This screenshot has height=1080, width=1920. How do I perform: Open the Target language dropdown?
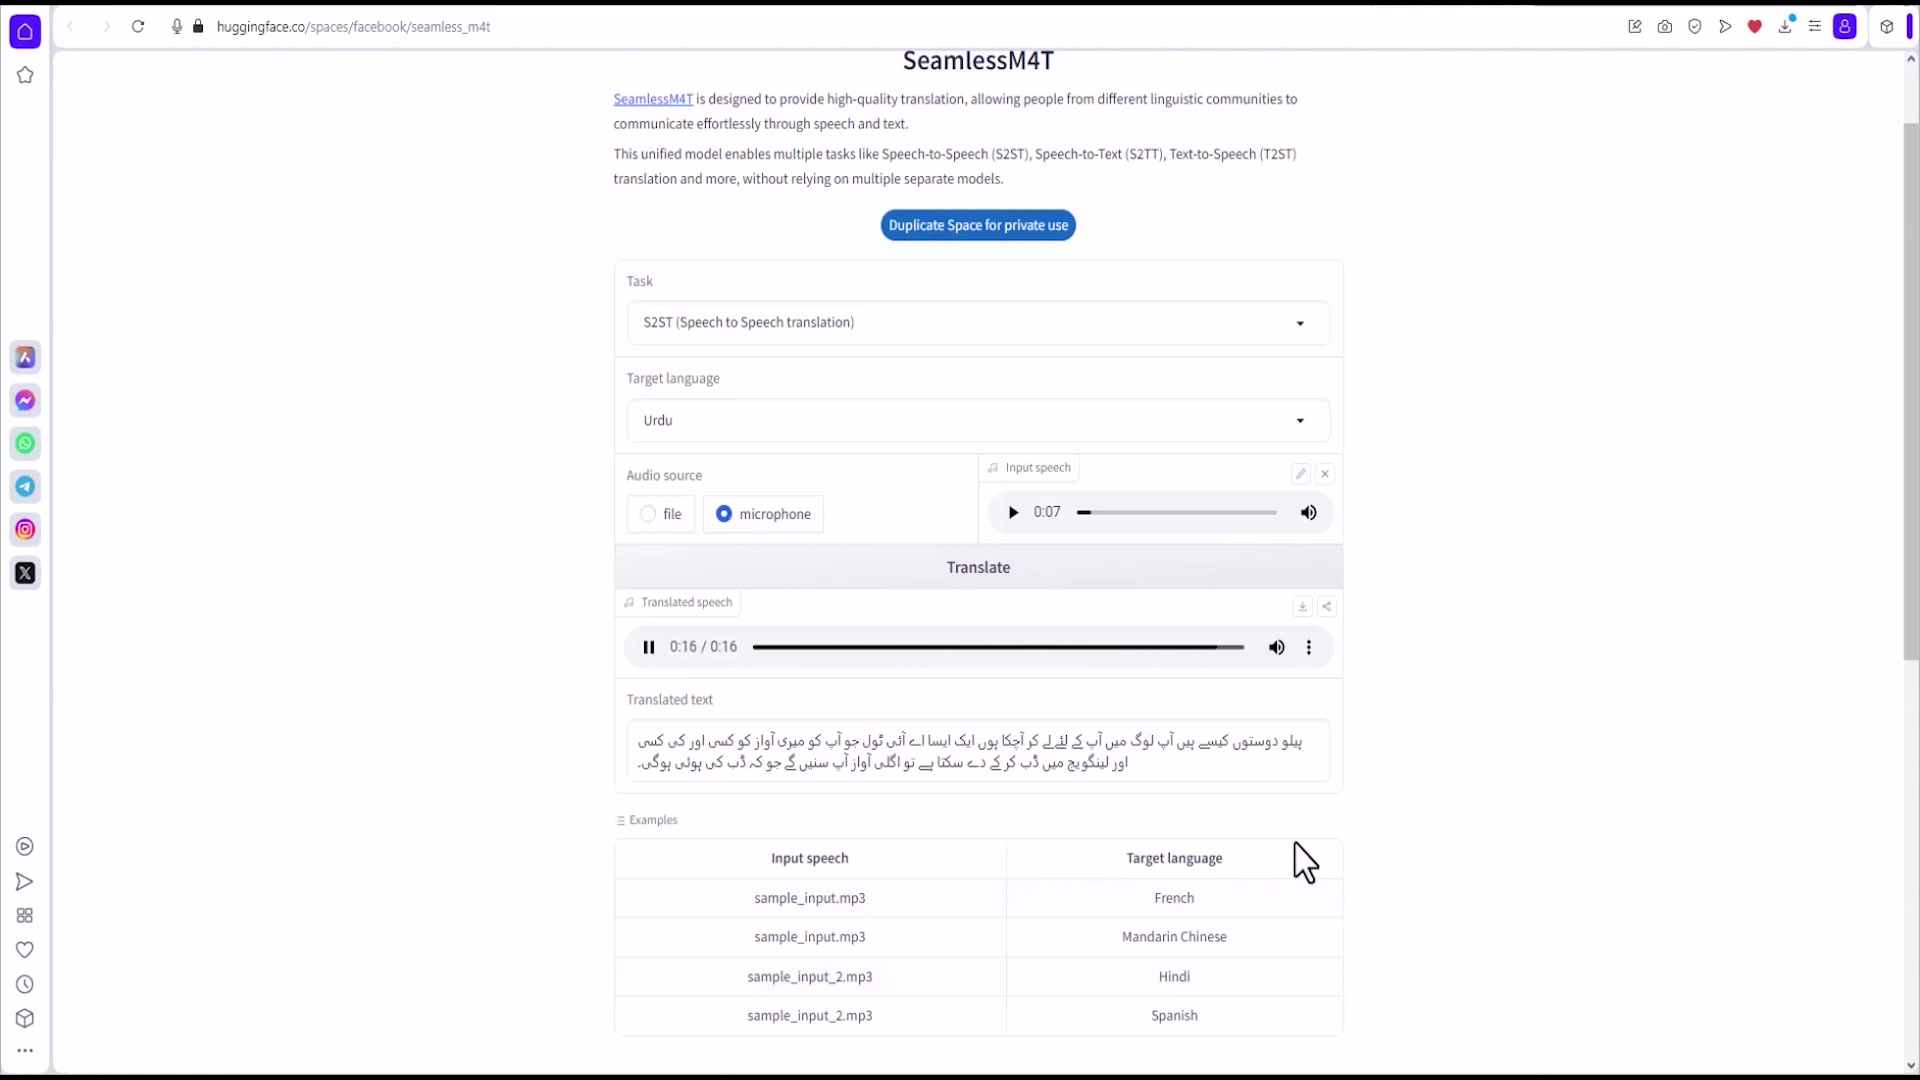[x=978, y=421]
